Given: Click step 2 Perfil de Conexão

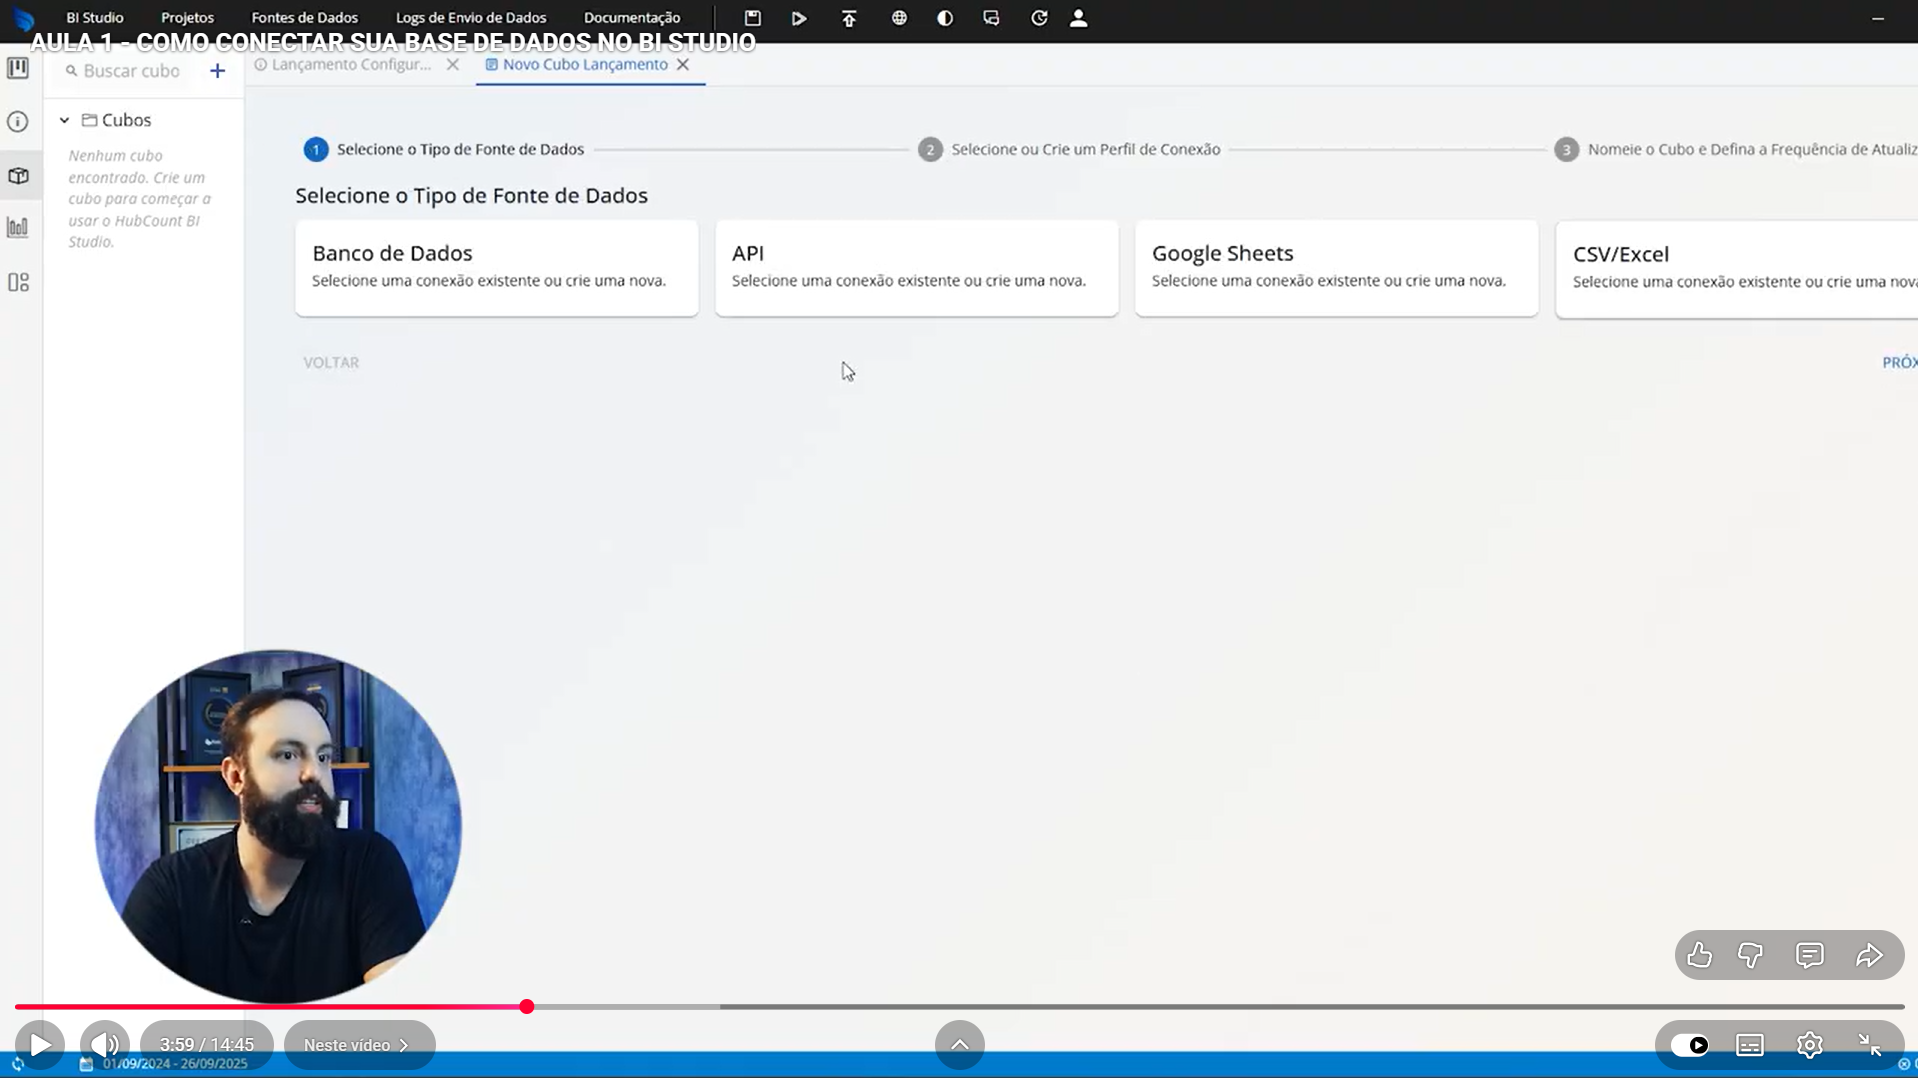Looking at the screenshot, I should tap(1069, 149).
